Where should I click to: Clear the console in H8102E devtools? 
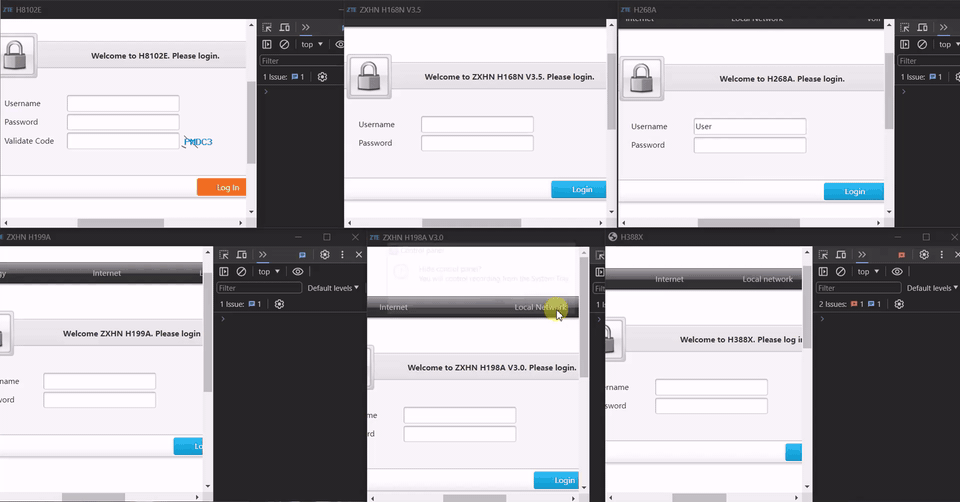click(284, 44)
